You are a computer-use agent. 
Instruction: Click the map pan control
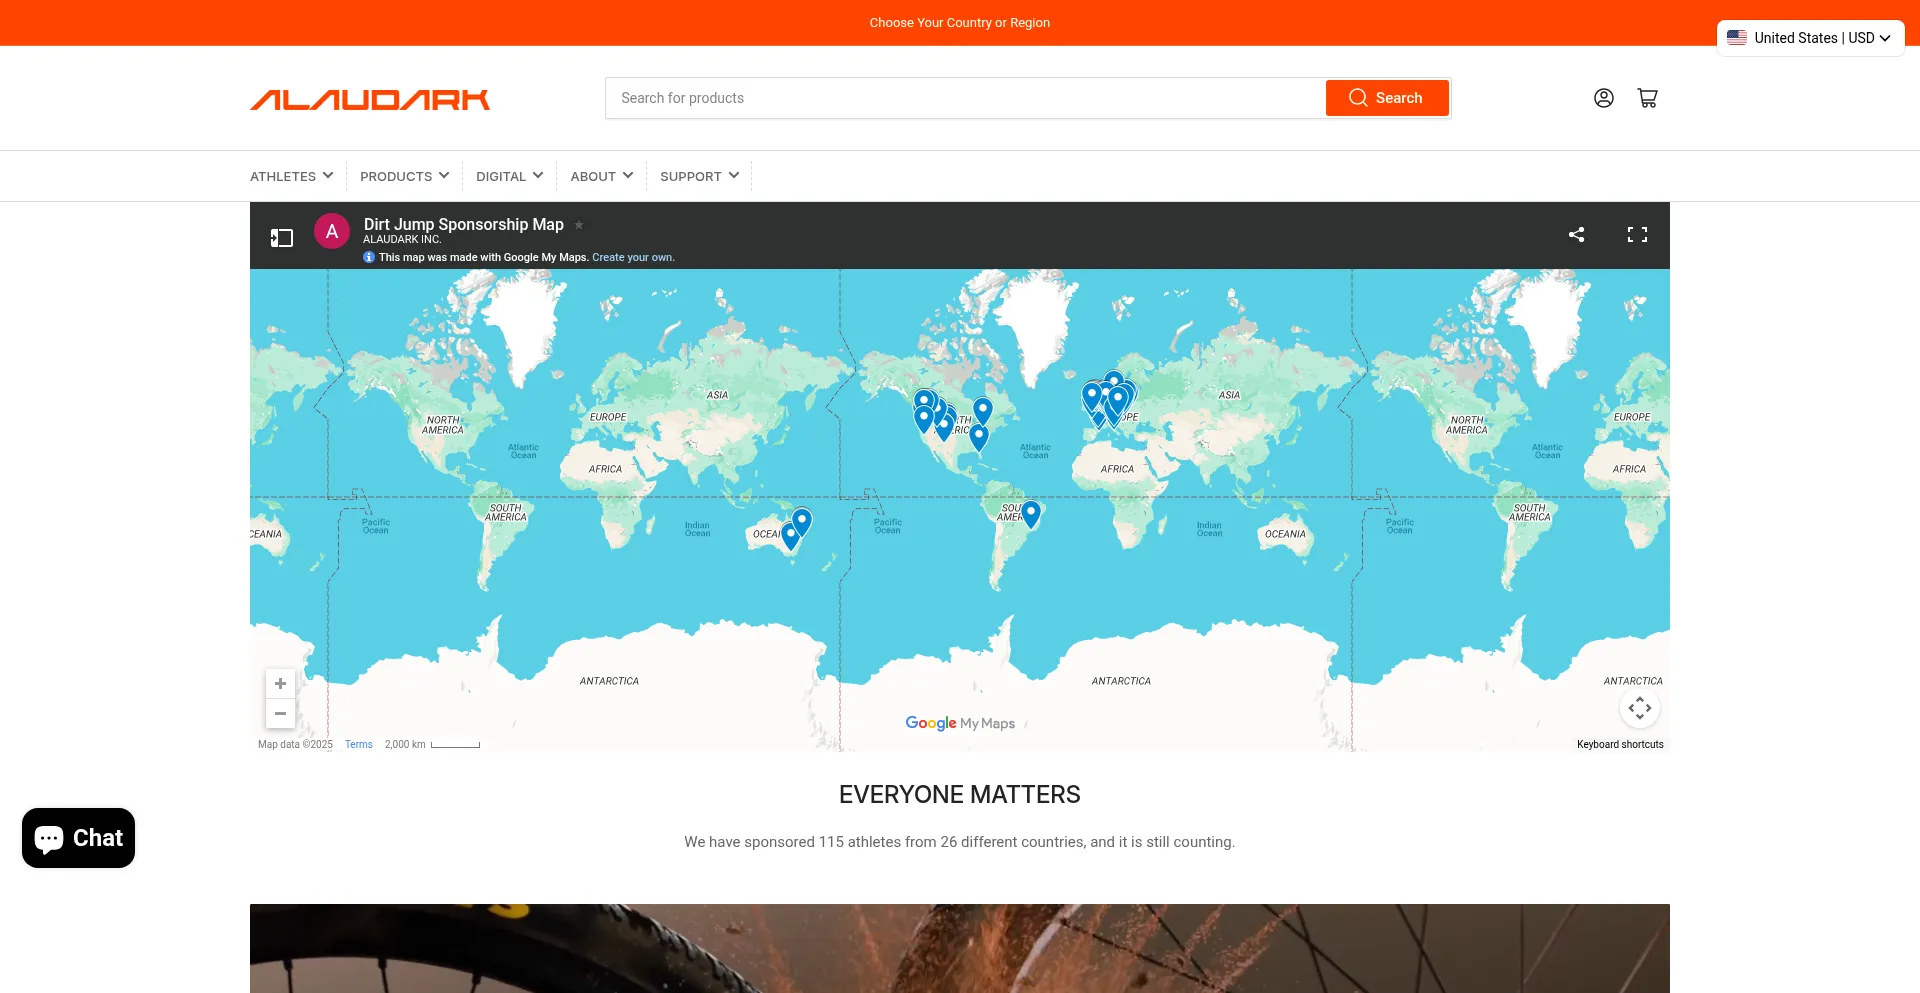tap(1639, 709)
